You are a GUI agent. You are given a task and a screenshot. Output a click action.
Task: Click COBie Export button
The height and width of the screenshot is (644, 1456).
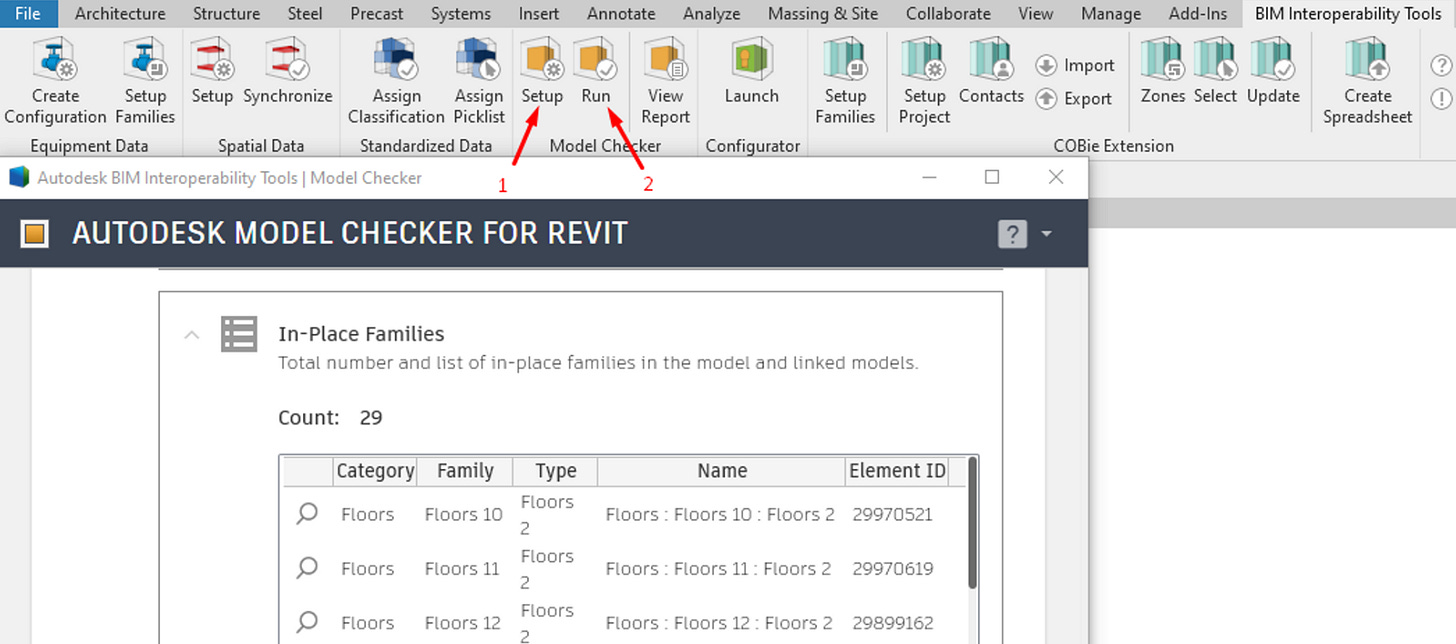tap(1074, 98)
